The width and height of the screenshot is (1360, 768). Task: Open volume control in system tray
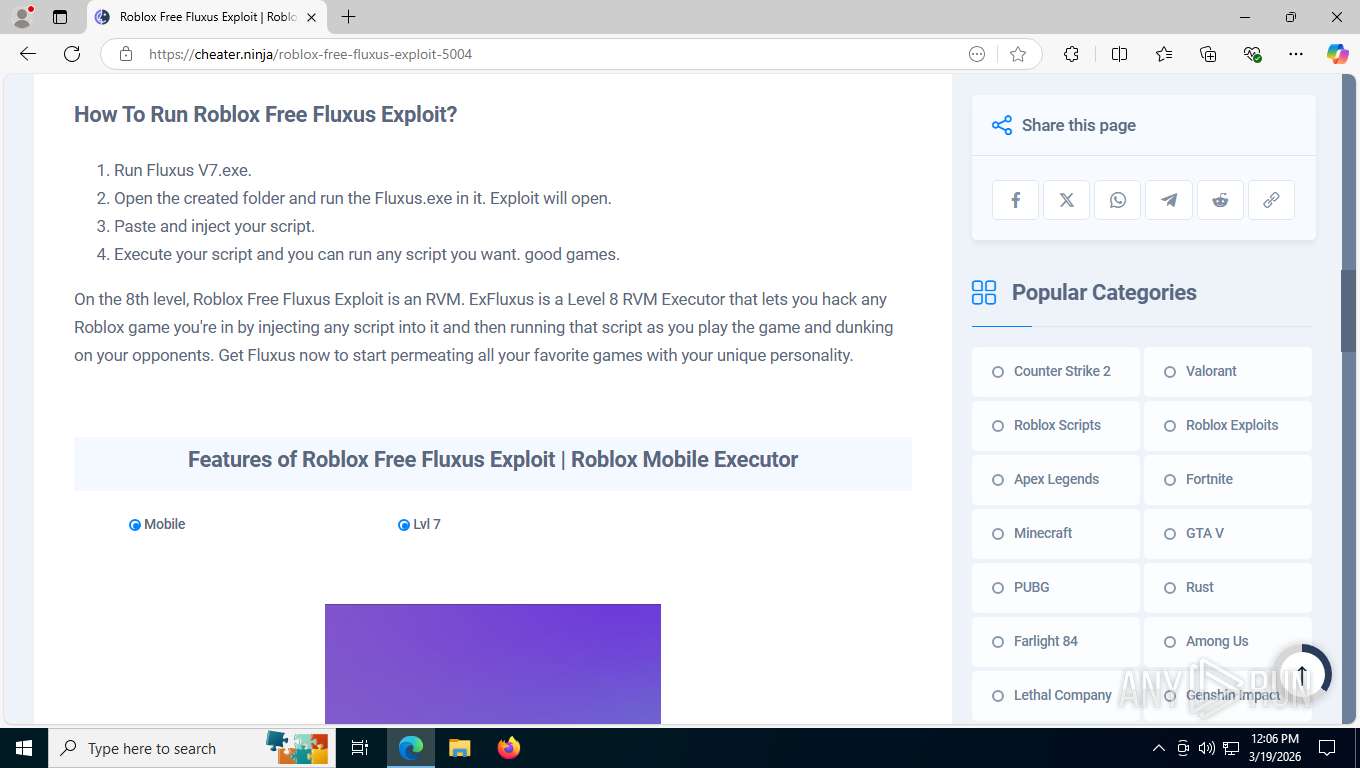[1206, 748]
